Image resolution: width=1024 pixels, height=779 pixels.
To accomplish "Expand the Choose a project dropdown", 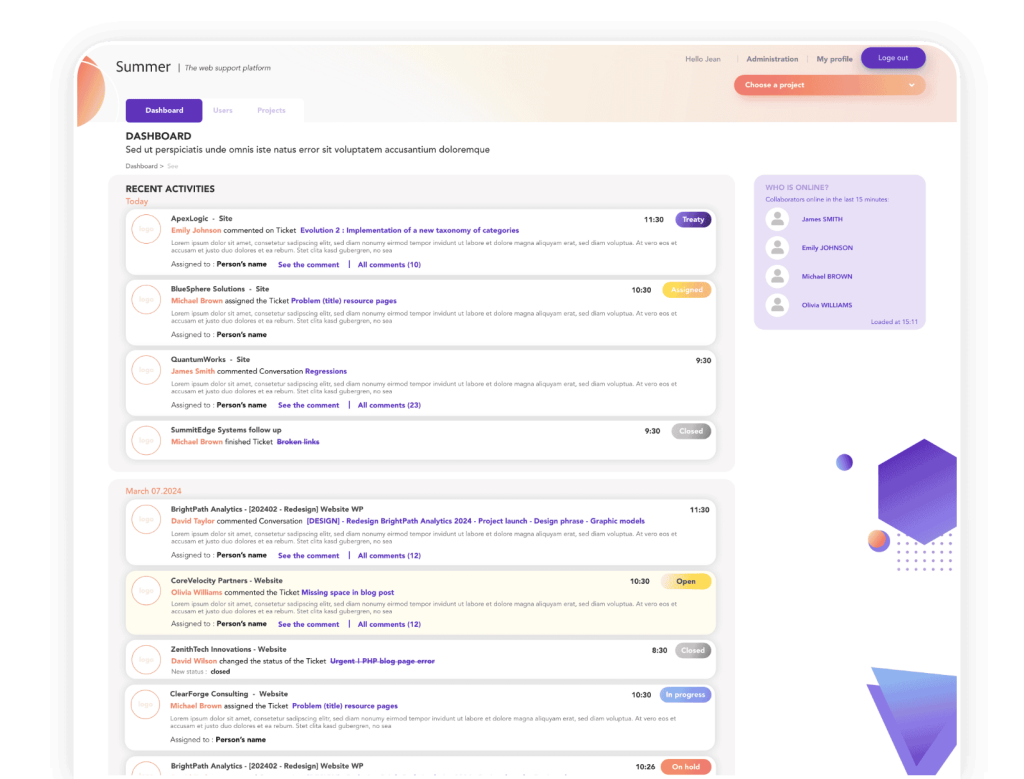I will point(829,85).
